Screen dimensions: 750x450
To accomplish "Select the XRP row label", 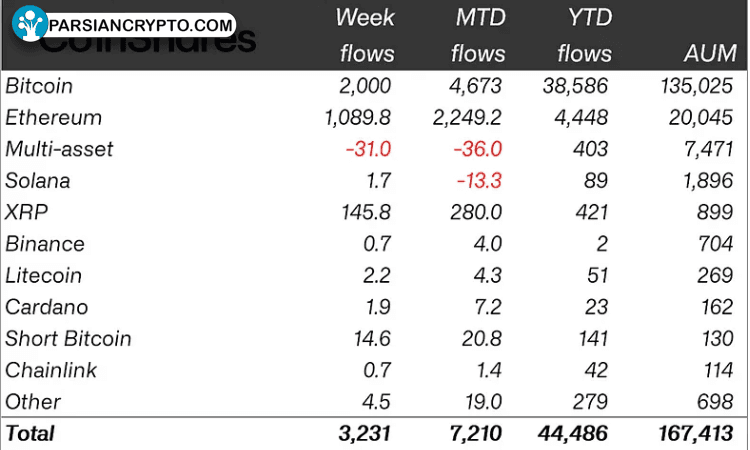I will (27, 212).
